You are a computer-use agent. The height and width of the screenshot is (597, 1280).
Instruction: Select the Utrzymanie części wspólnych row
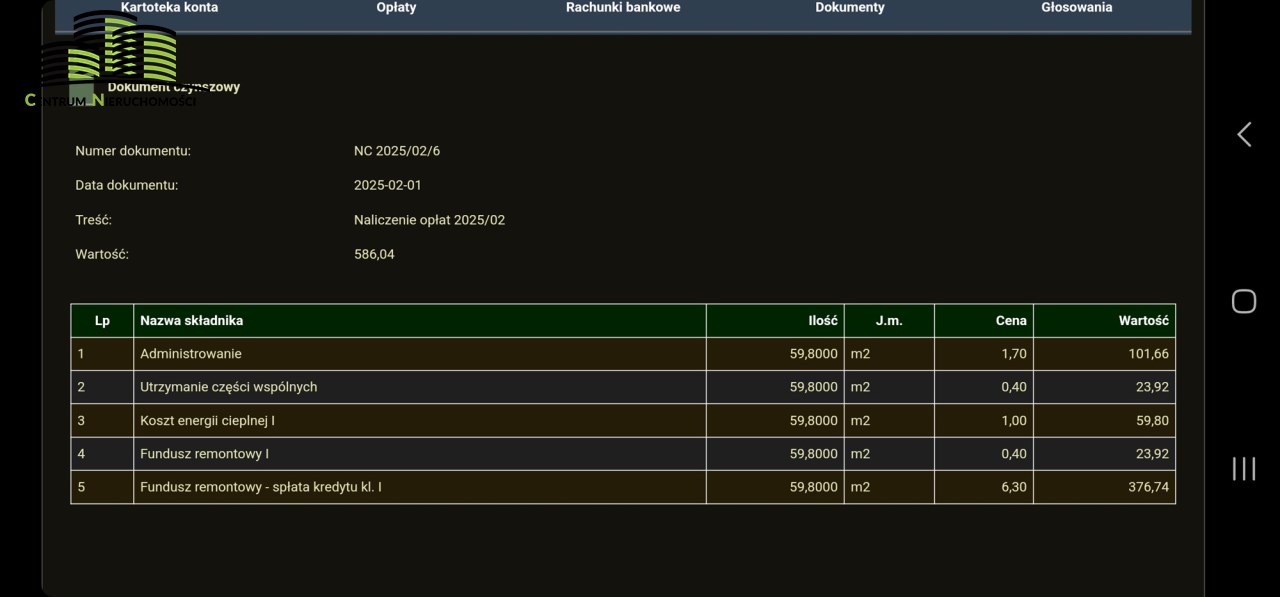click(x=228, y=387)
